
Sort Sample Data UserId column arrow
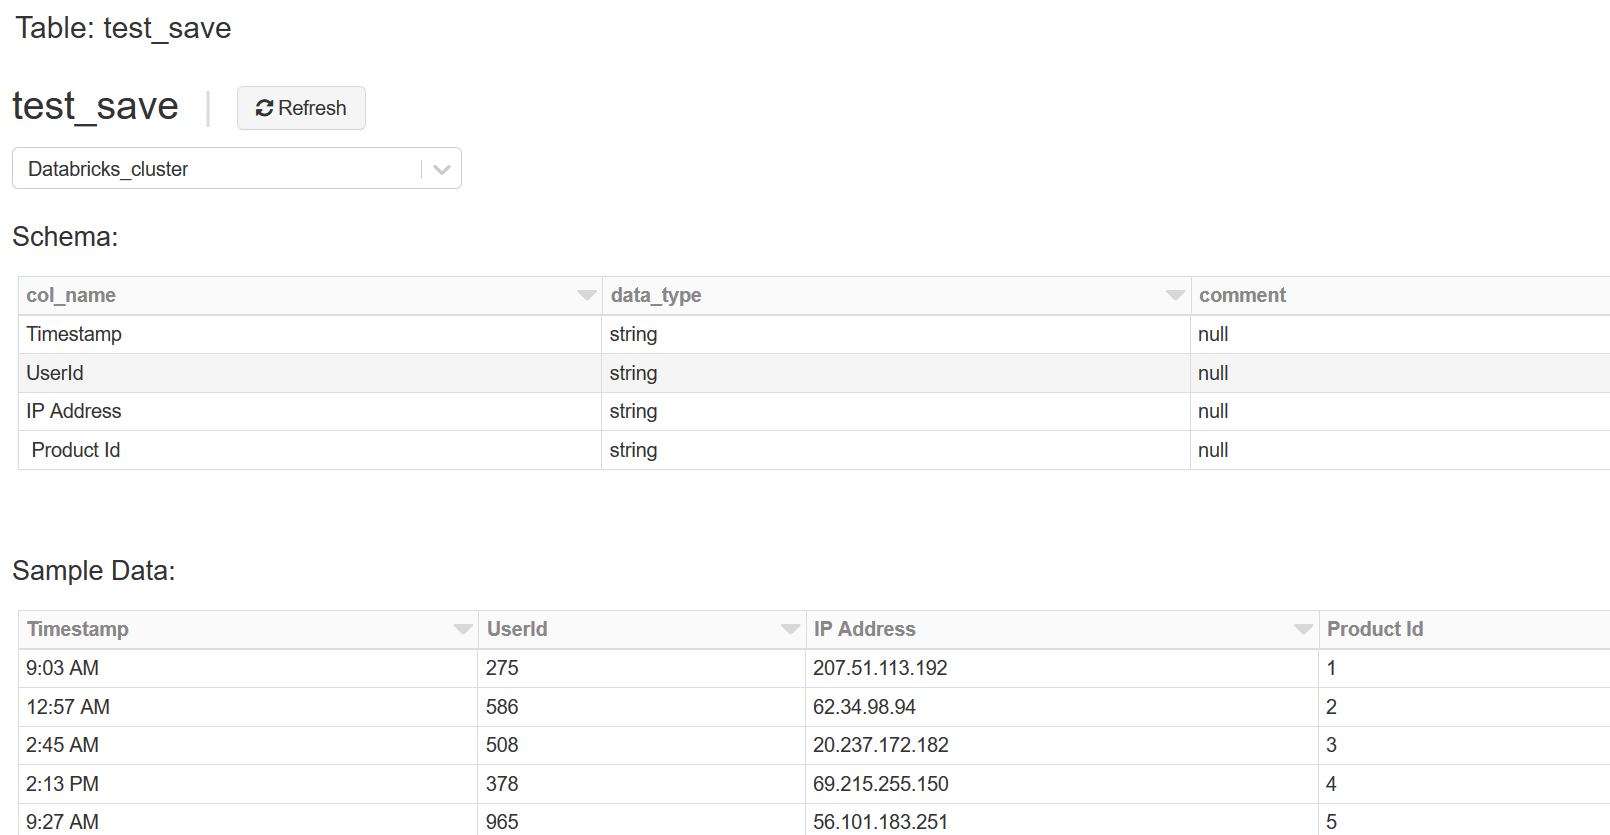tap(790, 629)
